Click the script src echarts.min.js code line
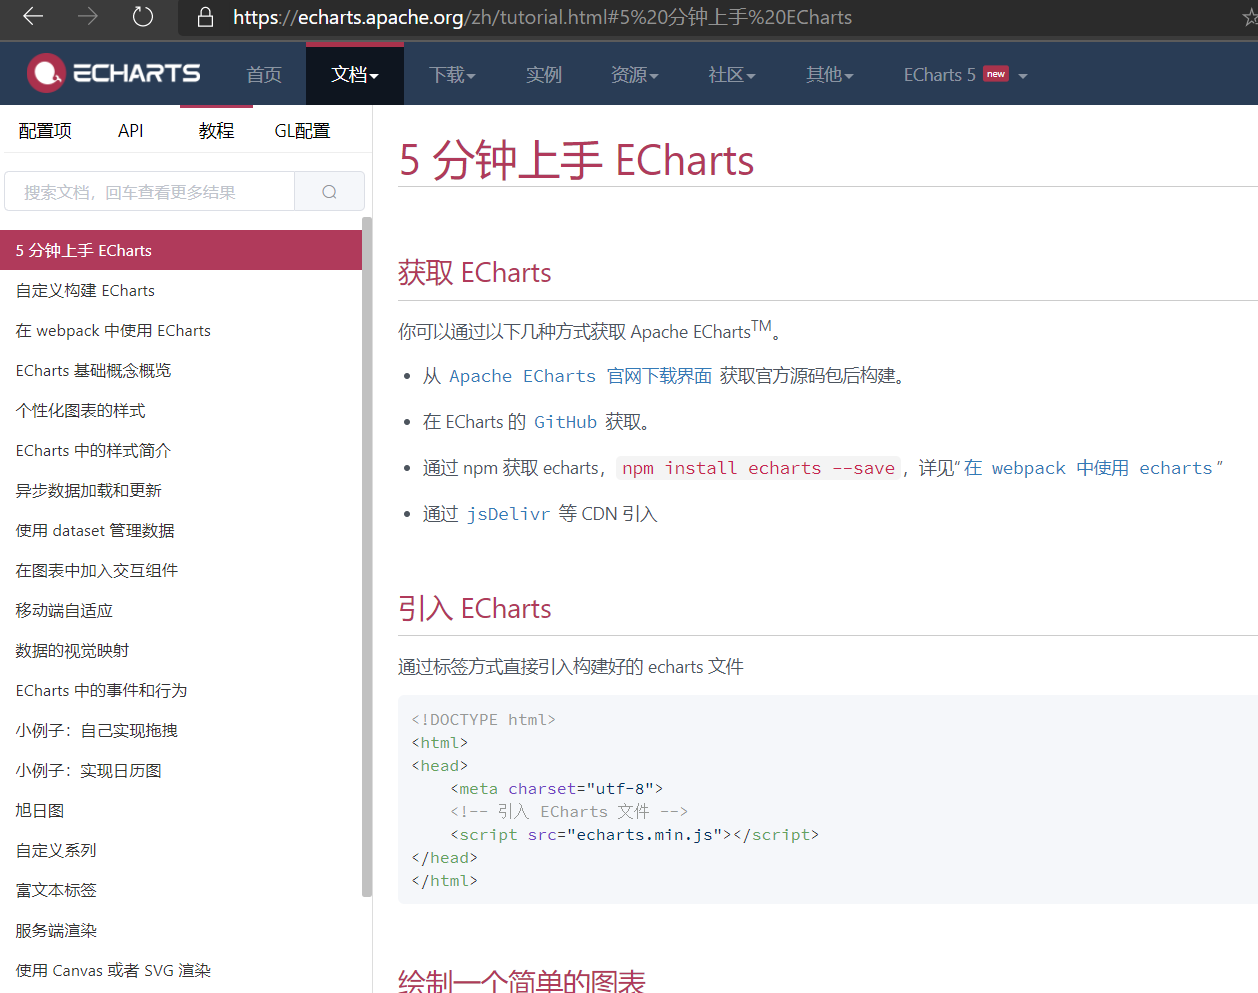 [634, 835]
